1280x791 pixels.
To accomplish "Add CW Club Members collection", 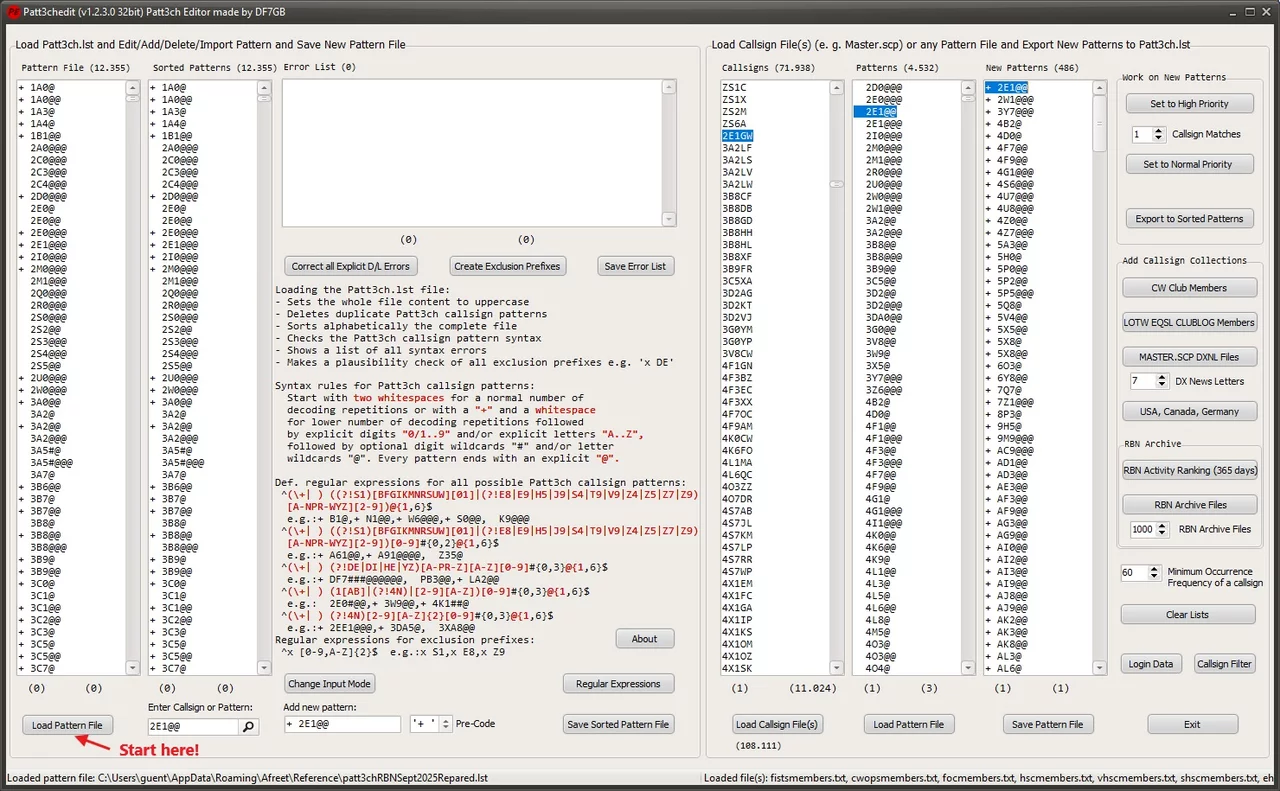I will (x=1189, y=288).
